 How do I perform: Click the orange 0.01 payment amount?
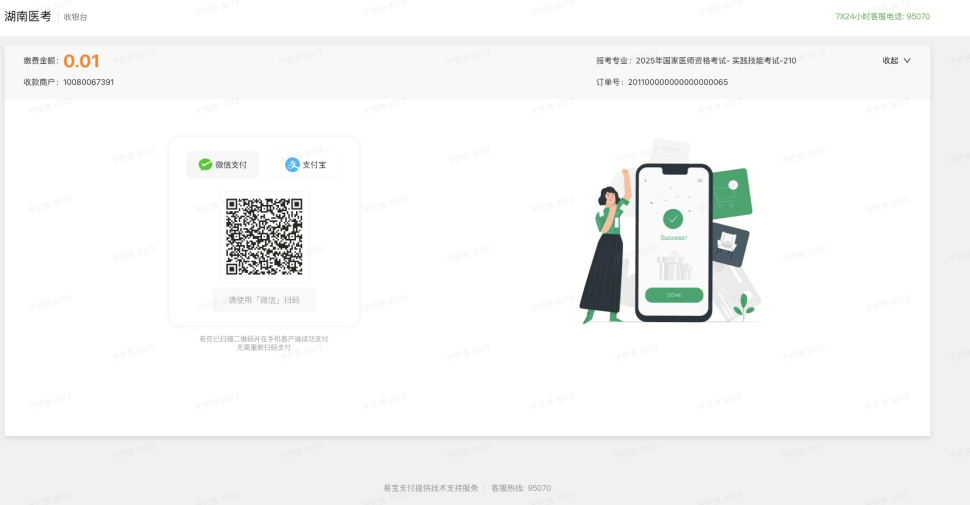click(x=81, y=61)
